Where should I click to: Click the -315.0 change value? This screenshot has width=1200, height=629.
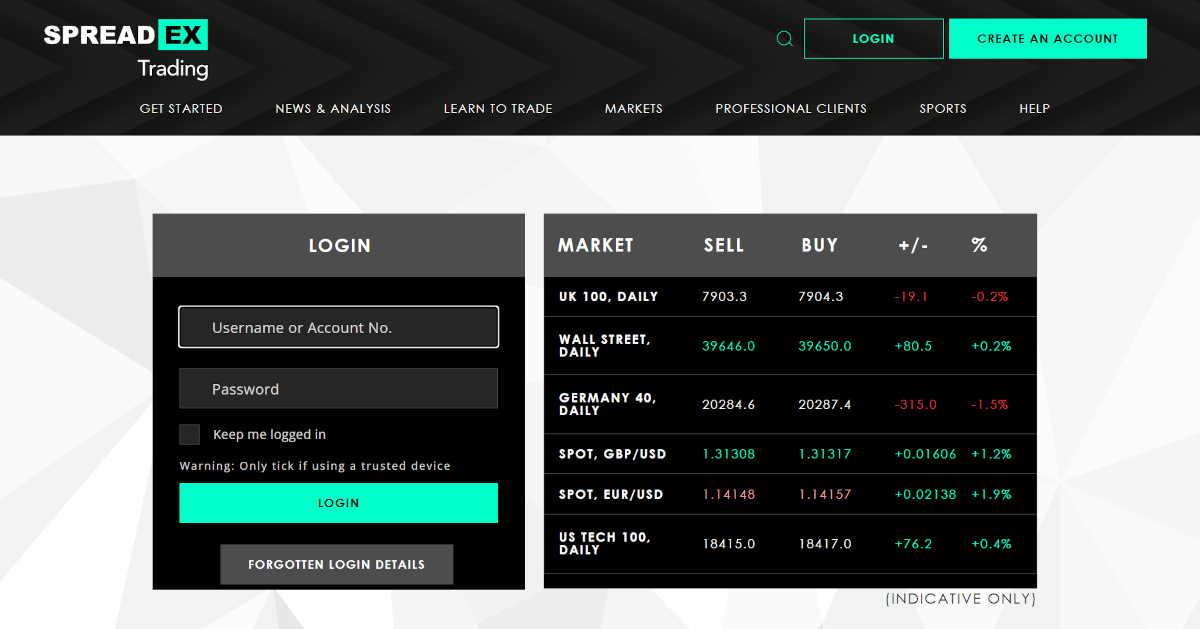point(915,405)
